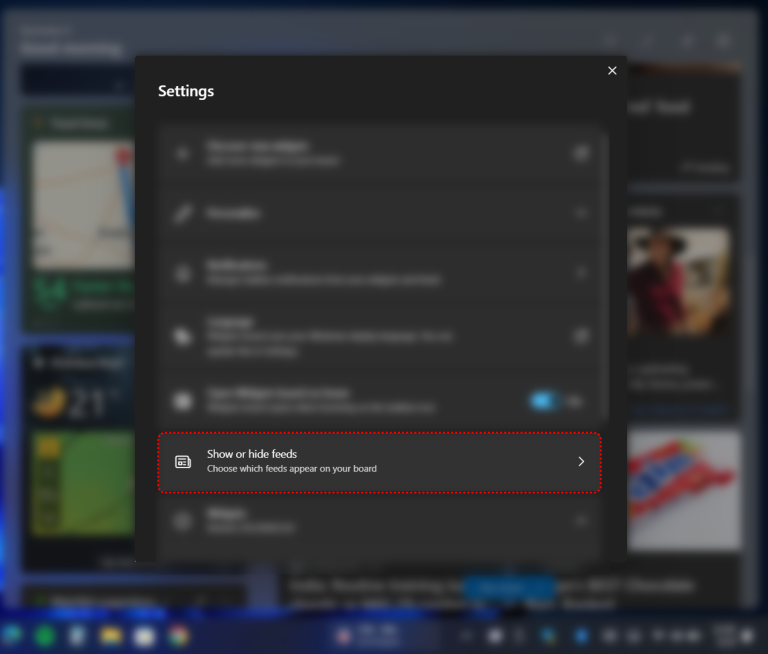Image resolution: width=768 pixels, height=654 pixels.
Task: Select 'Choose which feeds appear on your board' text
Action: click(291, 469)
